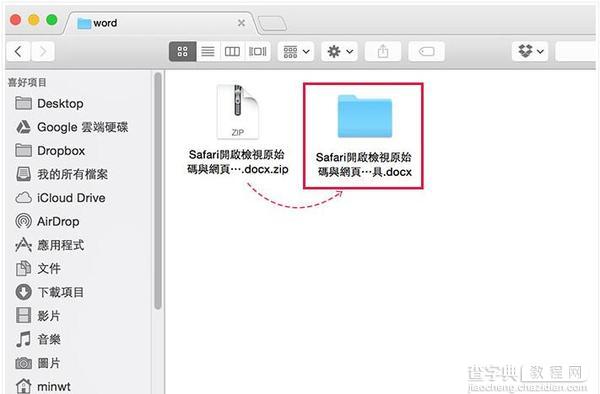Open the item arrangement dropdown

[x=296, y=51]
